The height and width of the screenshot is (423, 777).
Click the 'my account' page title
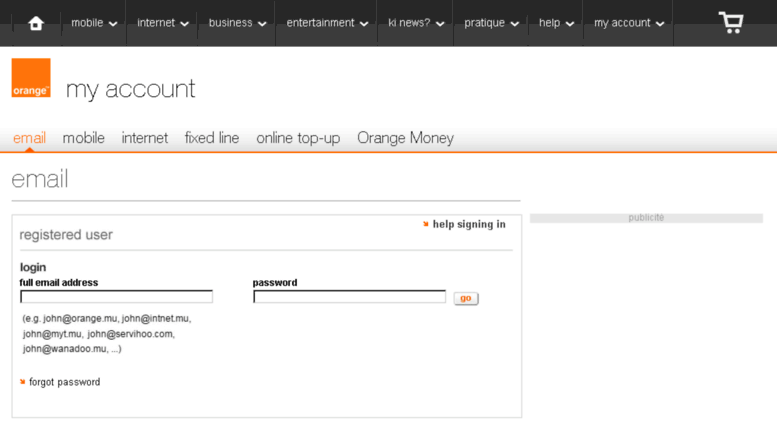[130, 89]
